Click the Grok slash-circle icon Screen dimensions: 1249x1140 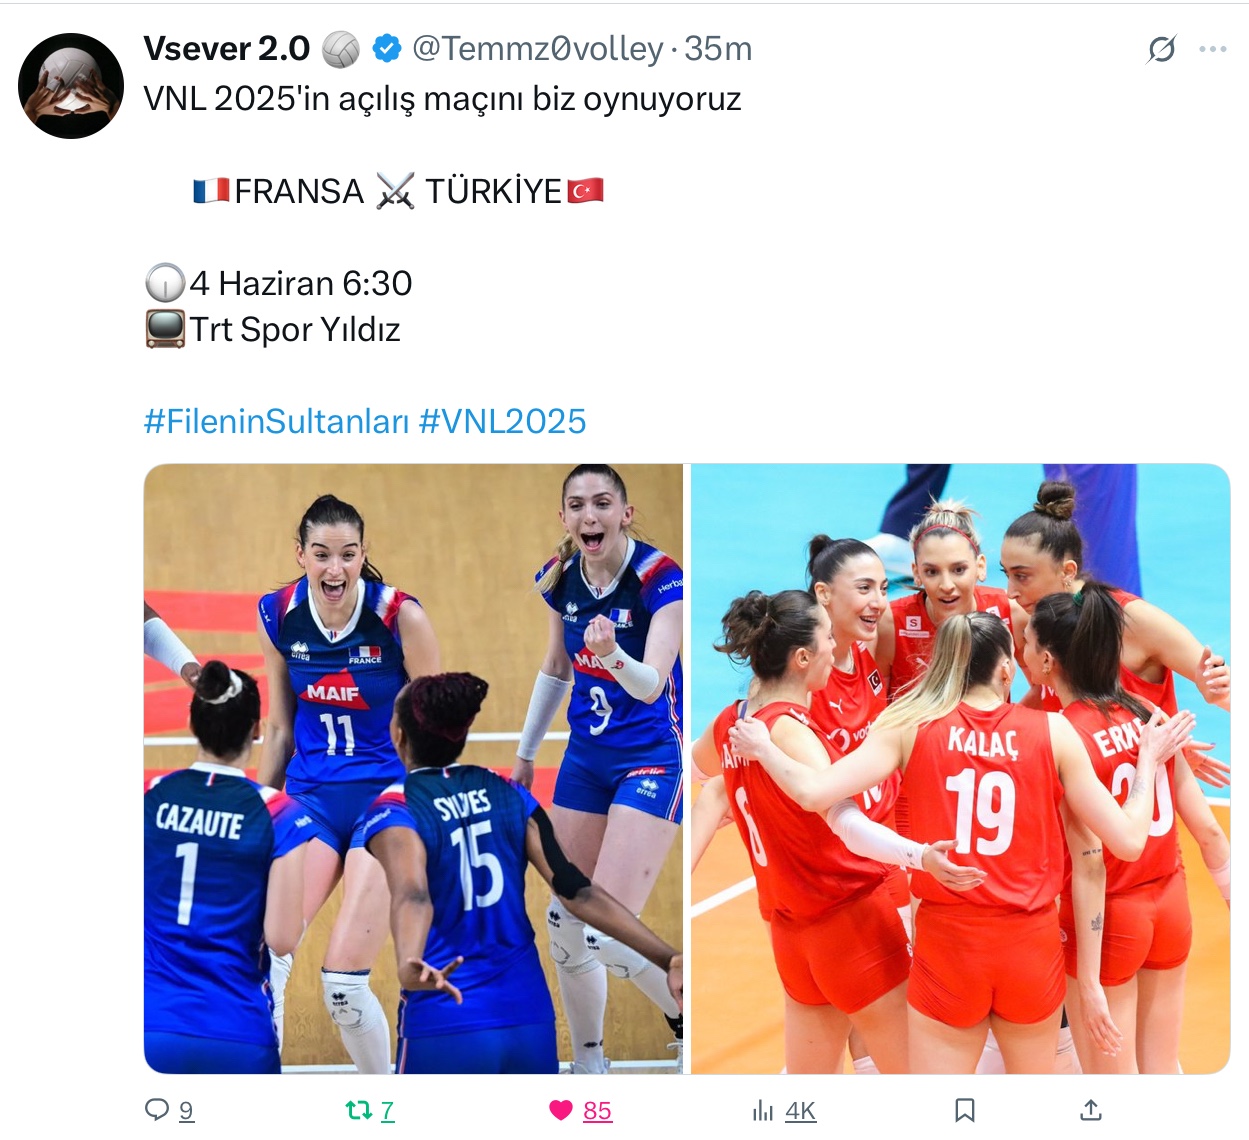click(1162, 48)
